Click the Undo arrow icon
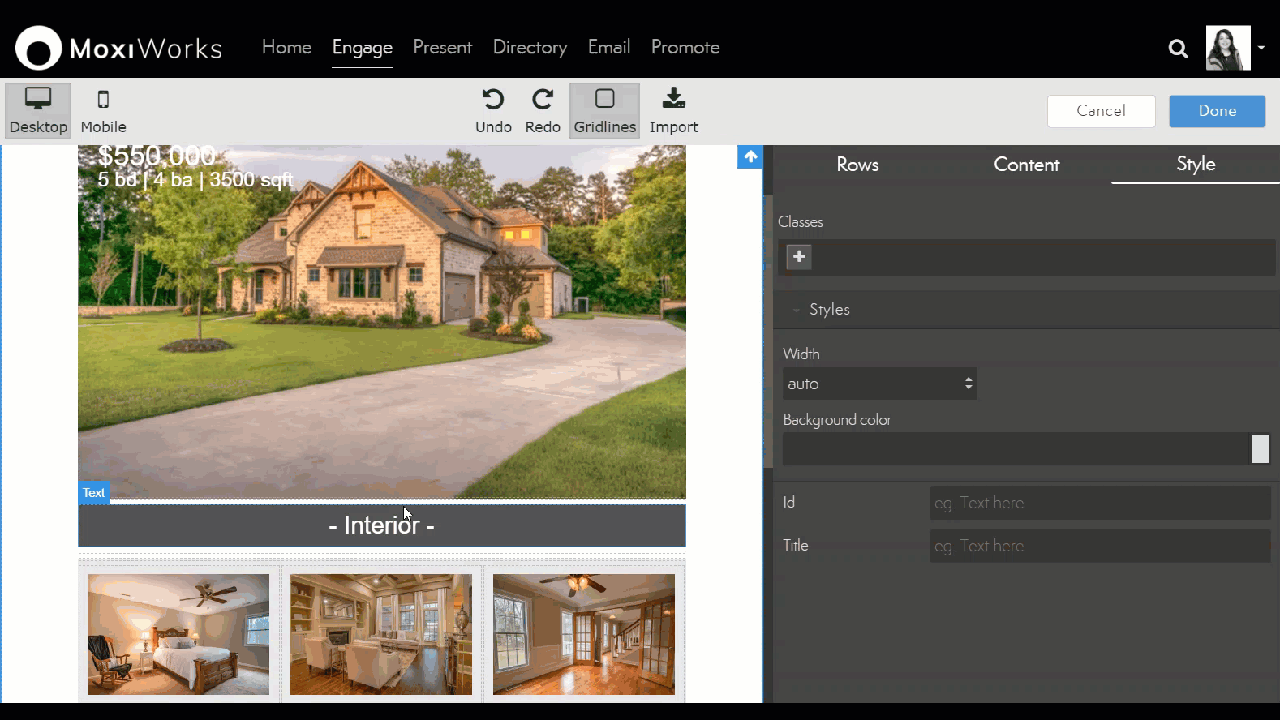Image resolution: width=1280 pixels, height=720 pixels. [x=493, y=100]
